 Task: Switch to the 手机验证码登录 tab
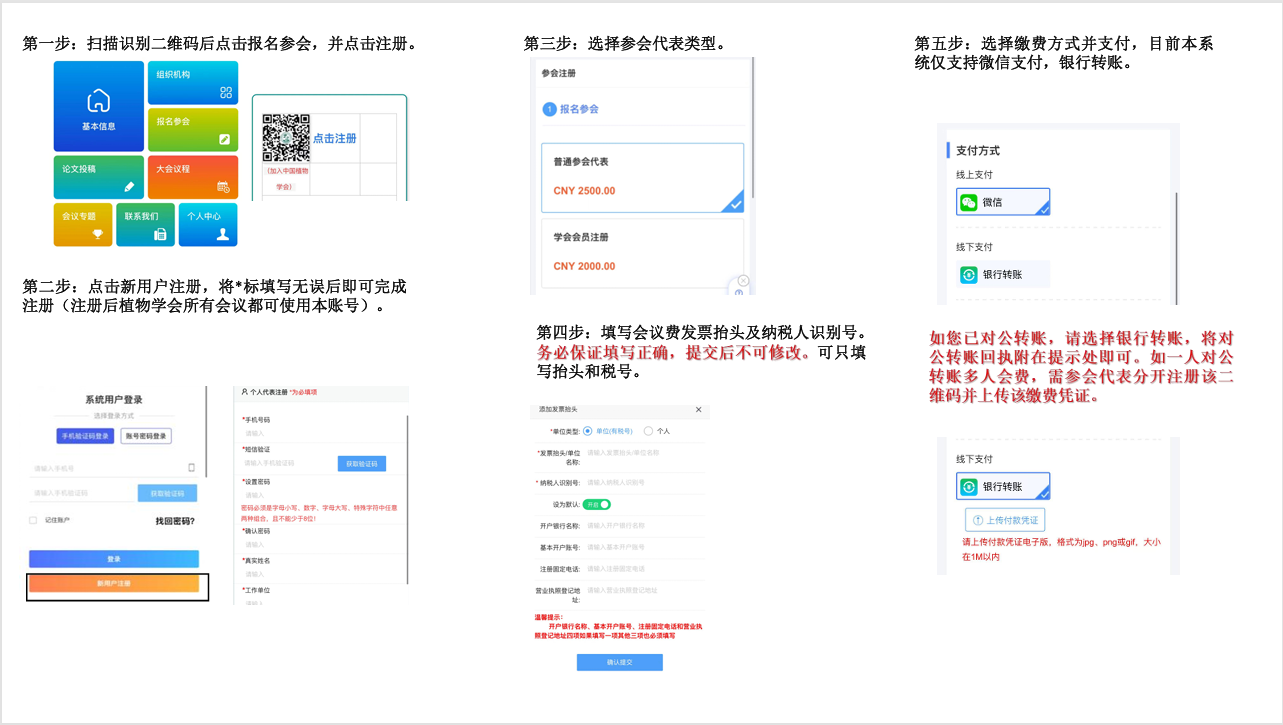85,436
